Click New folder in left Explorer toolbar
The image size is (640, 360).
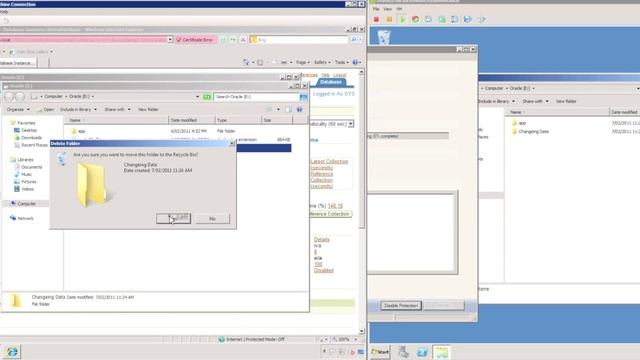[148, 109]
